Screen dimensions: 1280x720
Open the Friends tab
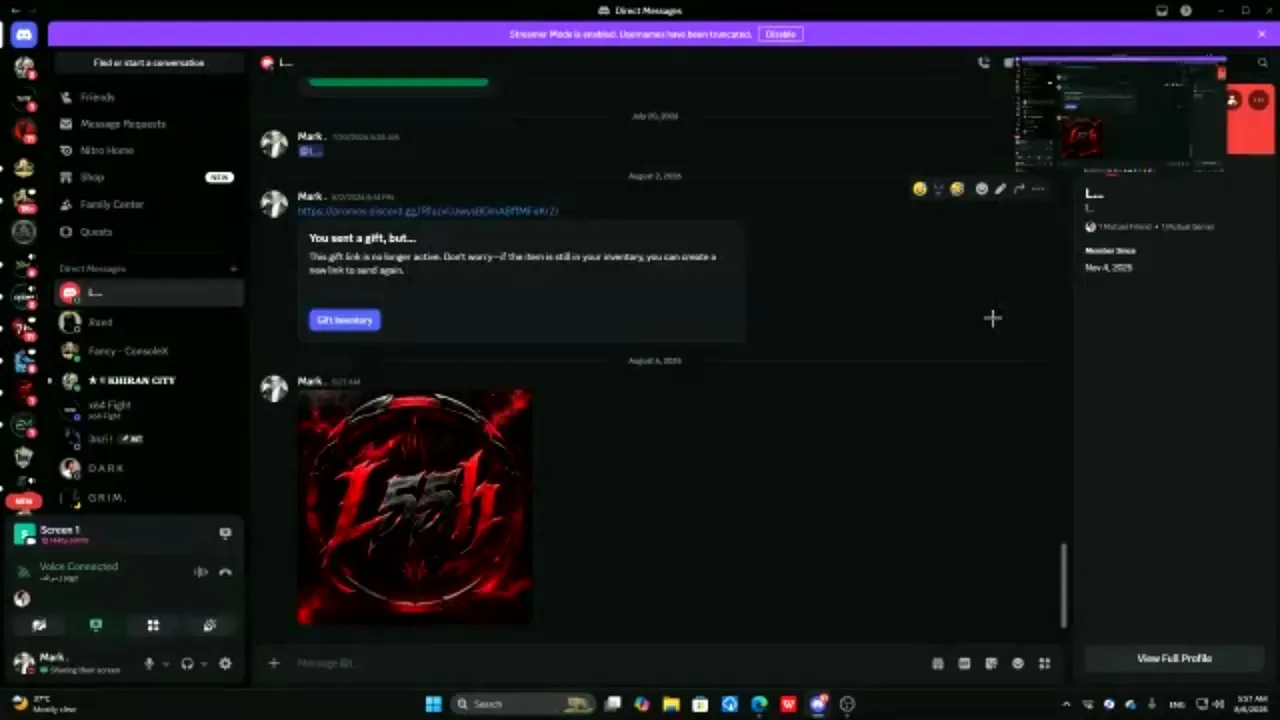click(x=149, y=97)
